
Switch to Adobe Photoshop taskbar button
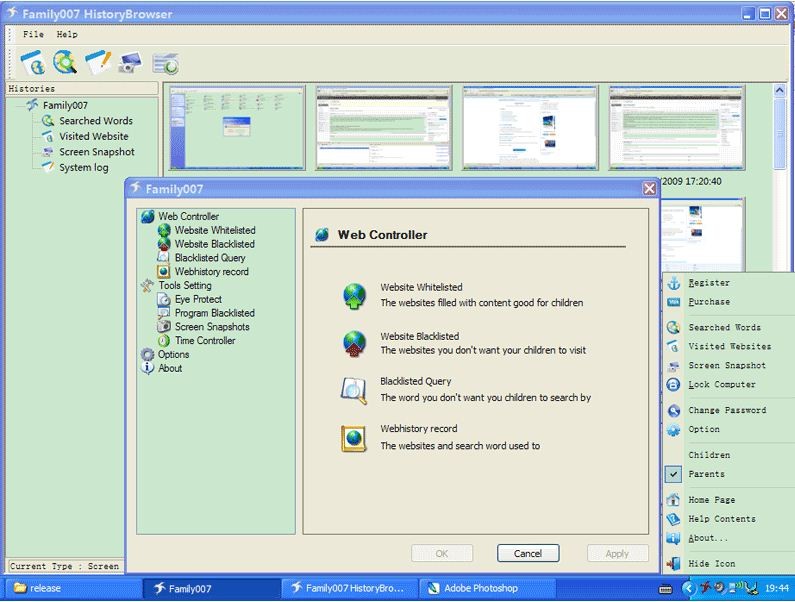point(488,588)
